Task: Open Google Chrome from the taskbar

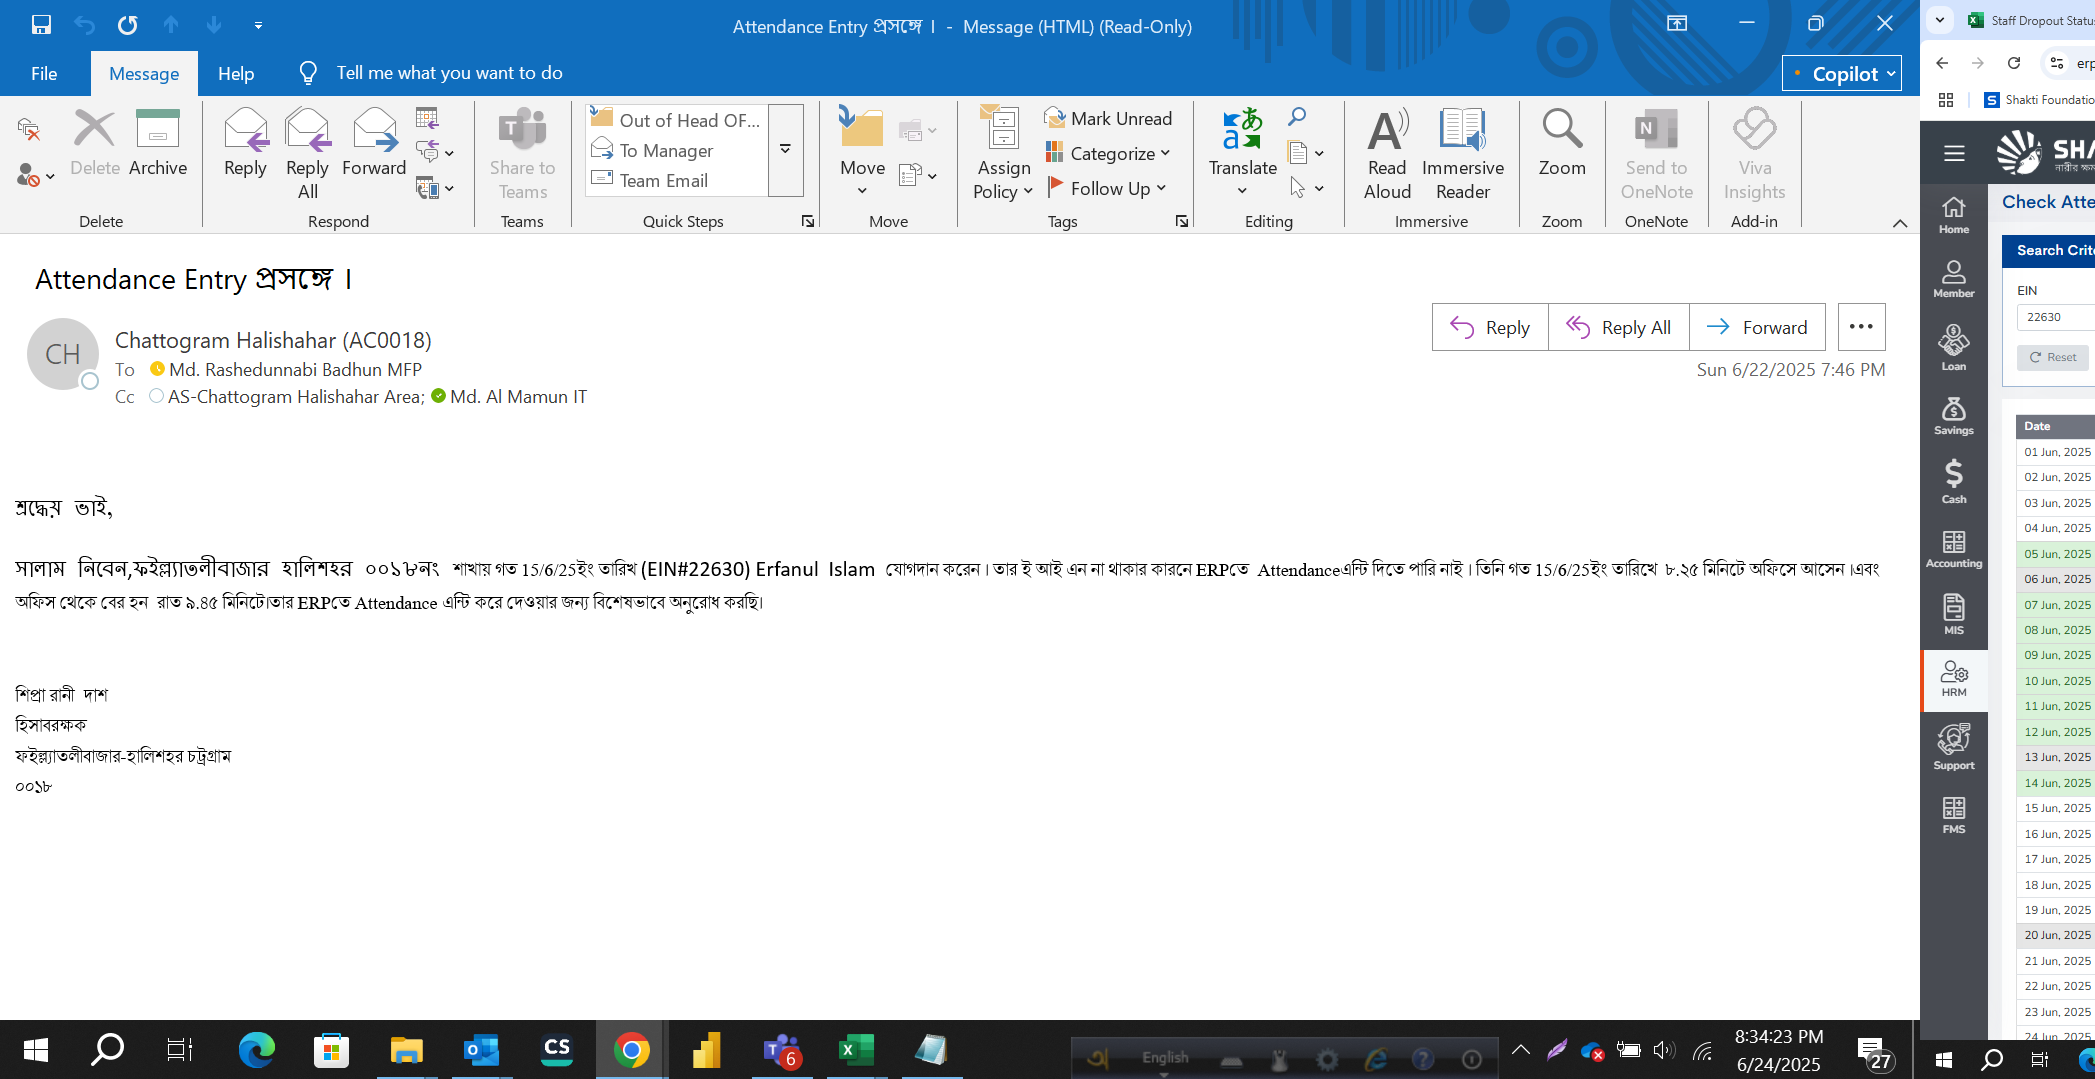Action: tap(631, 1050)
